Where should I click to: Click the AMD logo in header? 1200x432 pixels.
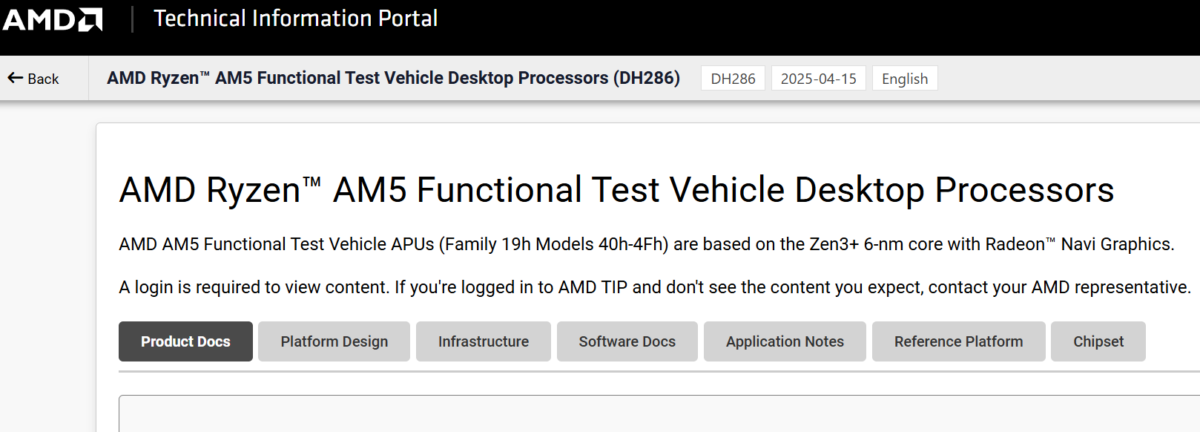tap(53, 19)
